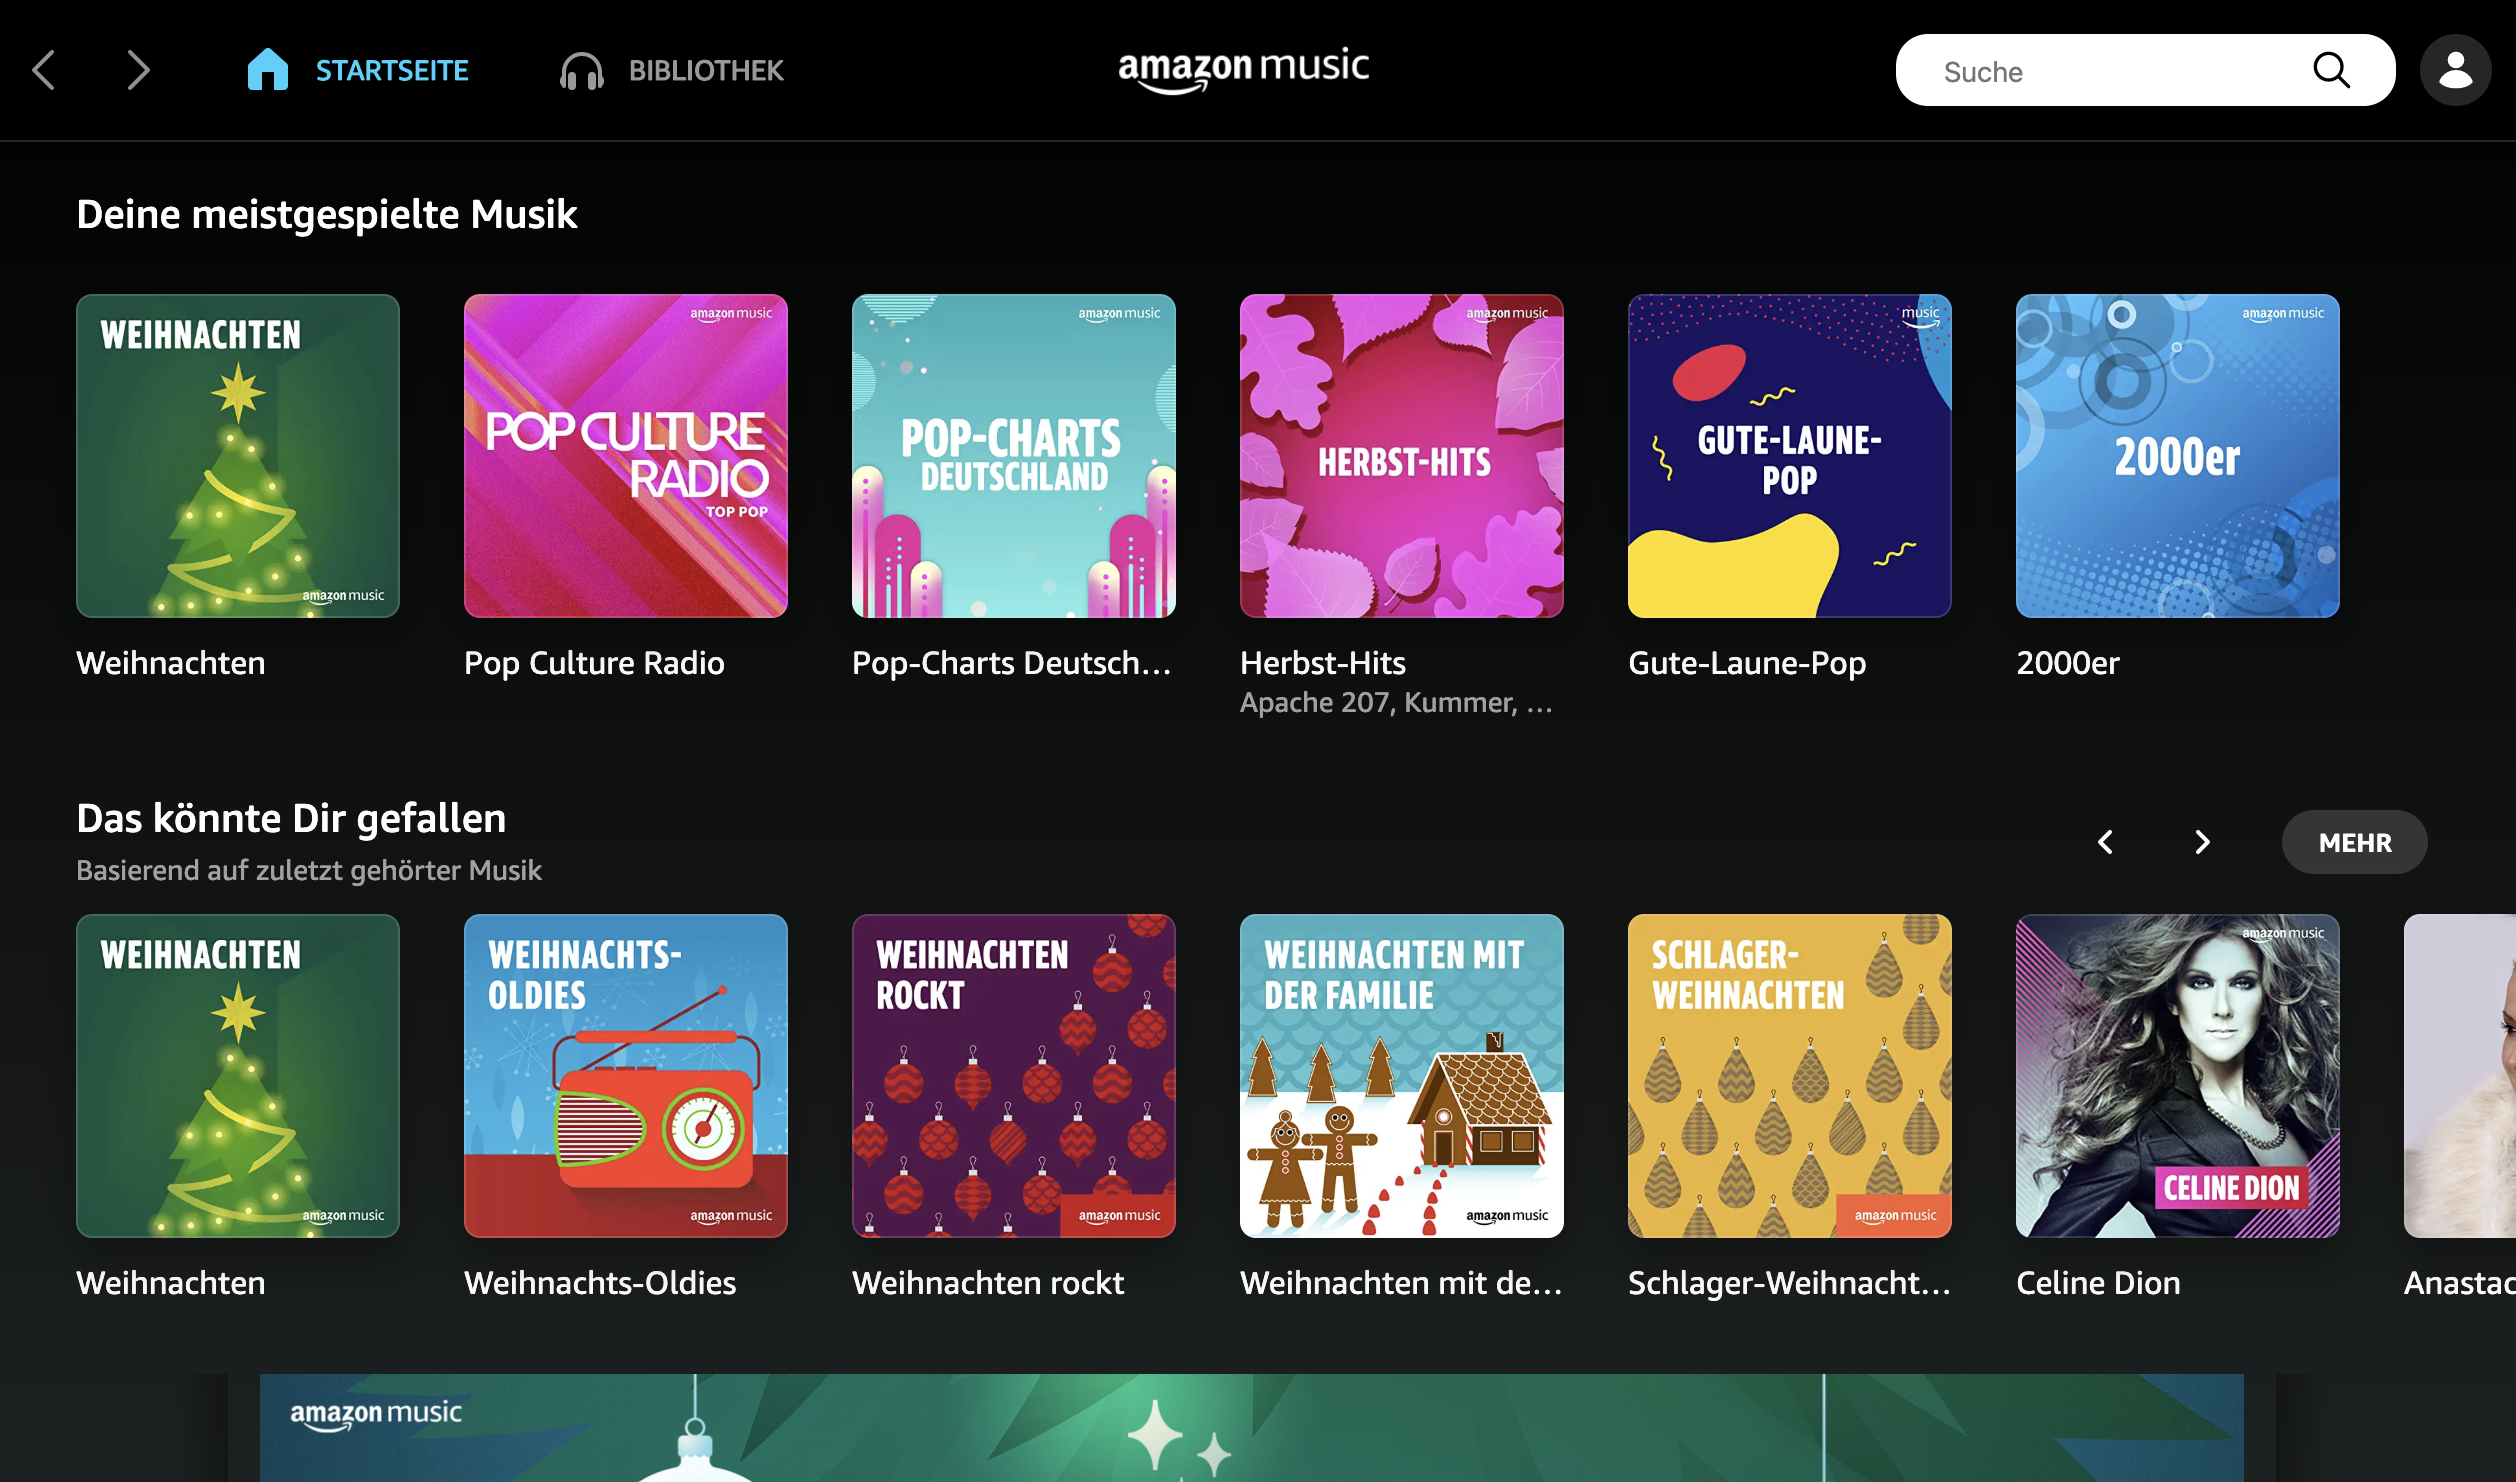Viewport: 2516px width, 1482px height.
Task: Play the 2000er playlist thumbnail
Action: coord(2177,455)
